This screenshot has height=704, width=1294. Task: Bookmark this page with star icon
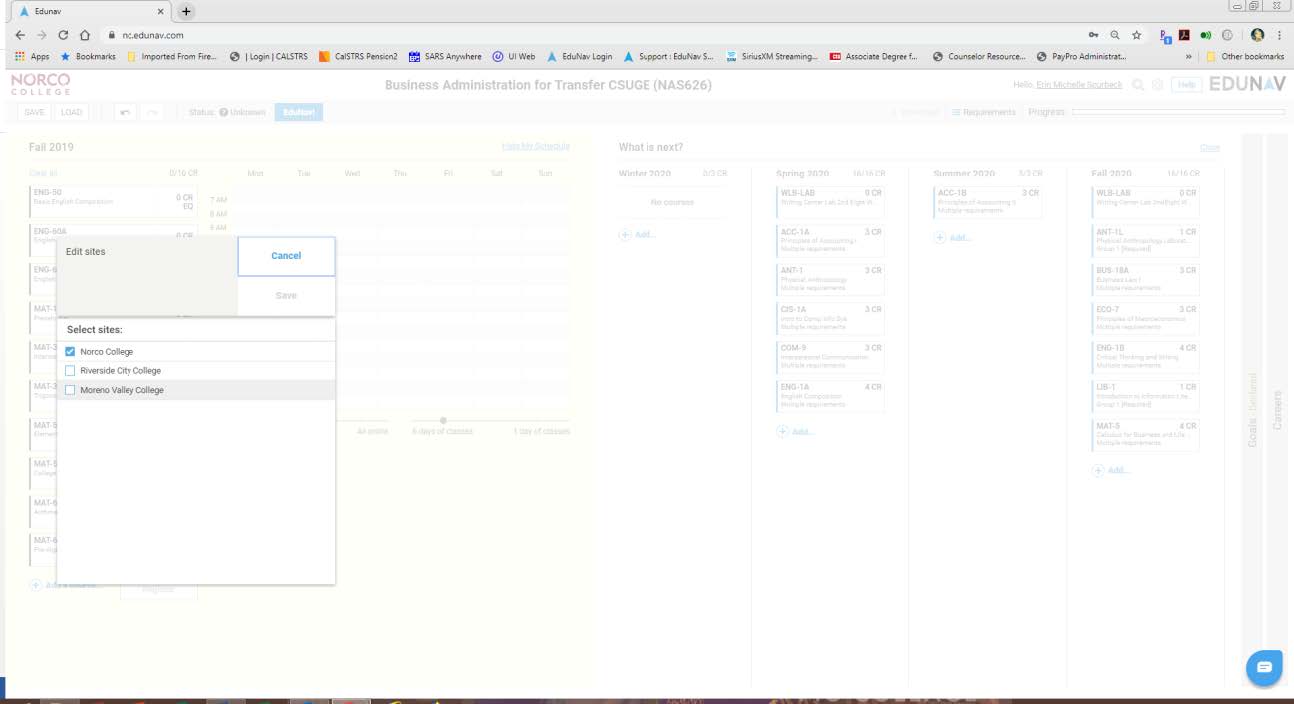(1137, 35)
